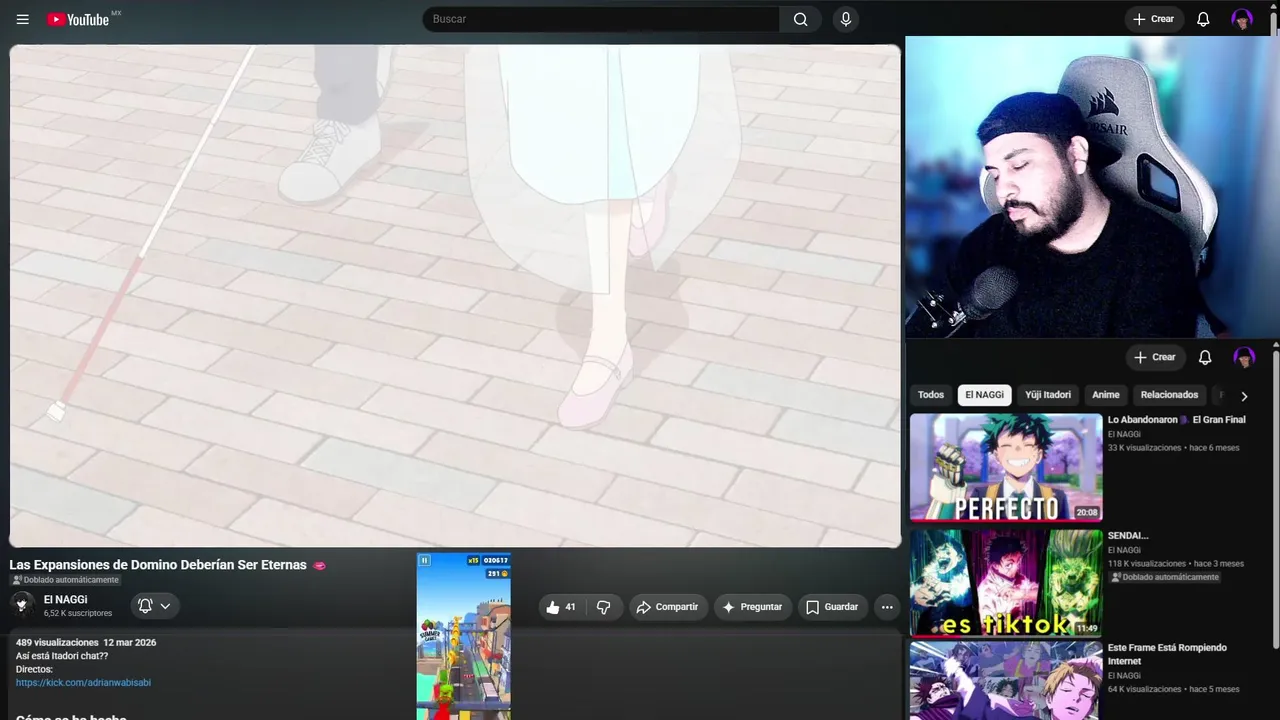Open the 'es tiktok' video thumbnail
Screen dimensions: 1280x720
coord(1006,584)
